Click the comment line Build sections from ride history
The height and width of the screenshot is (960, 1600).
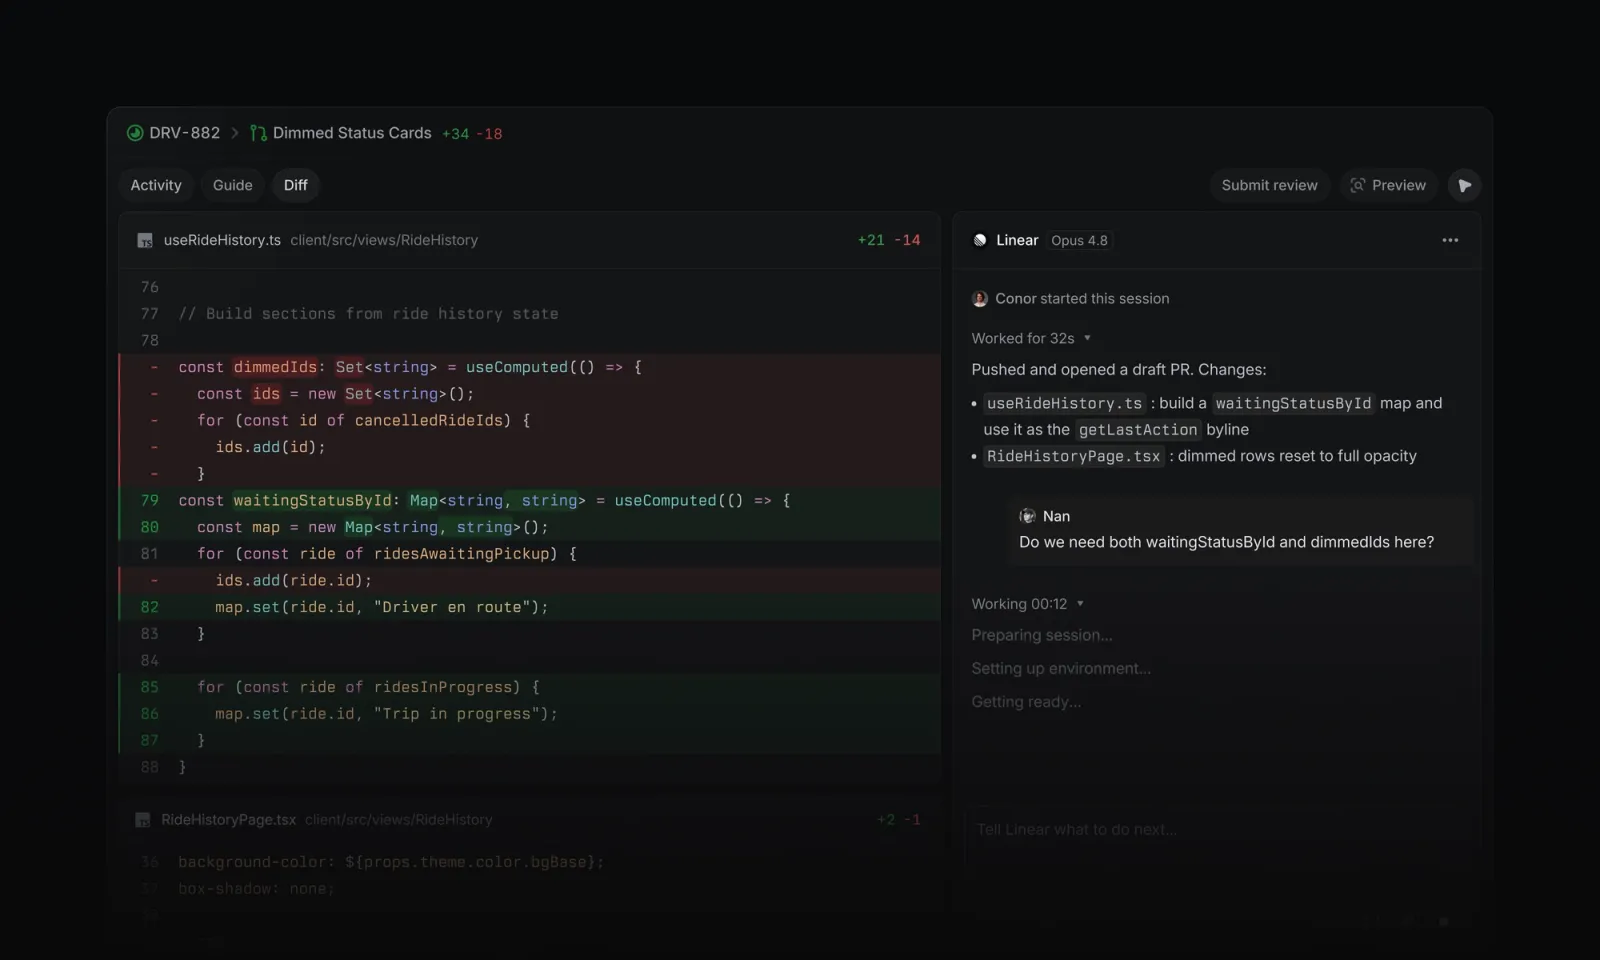(368, 314)
